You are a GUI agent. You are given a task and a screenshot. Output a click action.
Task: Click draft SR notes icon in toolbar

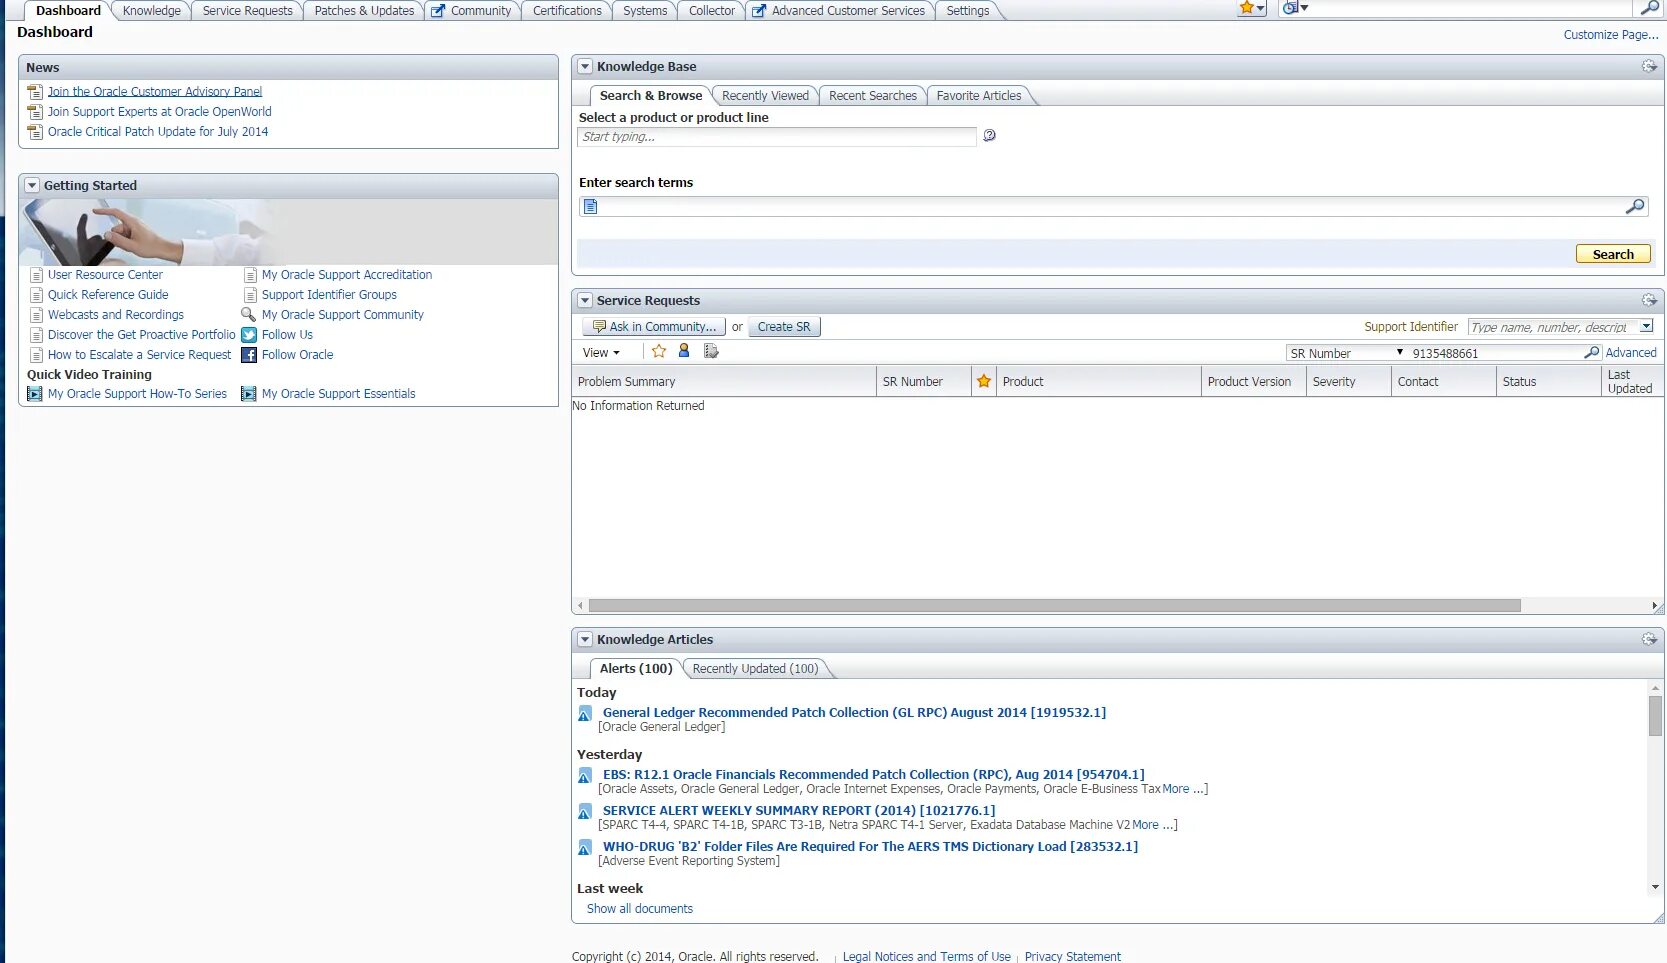click(x=711, y=351)
